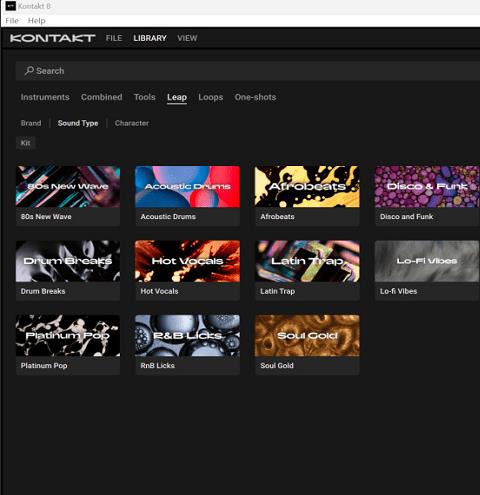
Task: Open the 80s New Wave thumbnail
Action: pyautogui.click(x=68, y=187)
